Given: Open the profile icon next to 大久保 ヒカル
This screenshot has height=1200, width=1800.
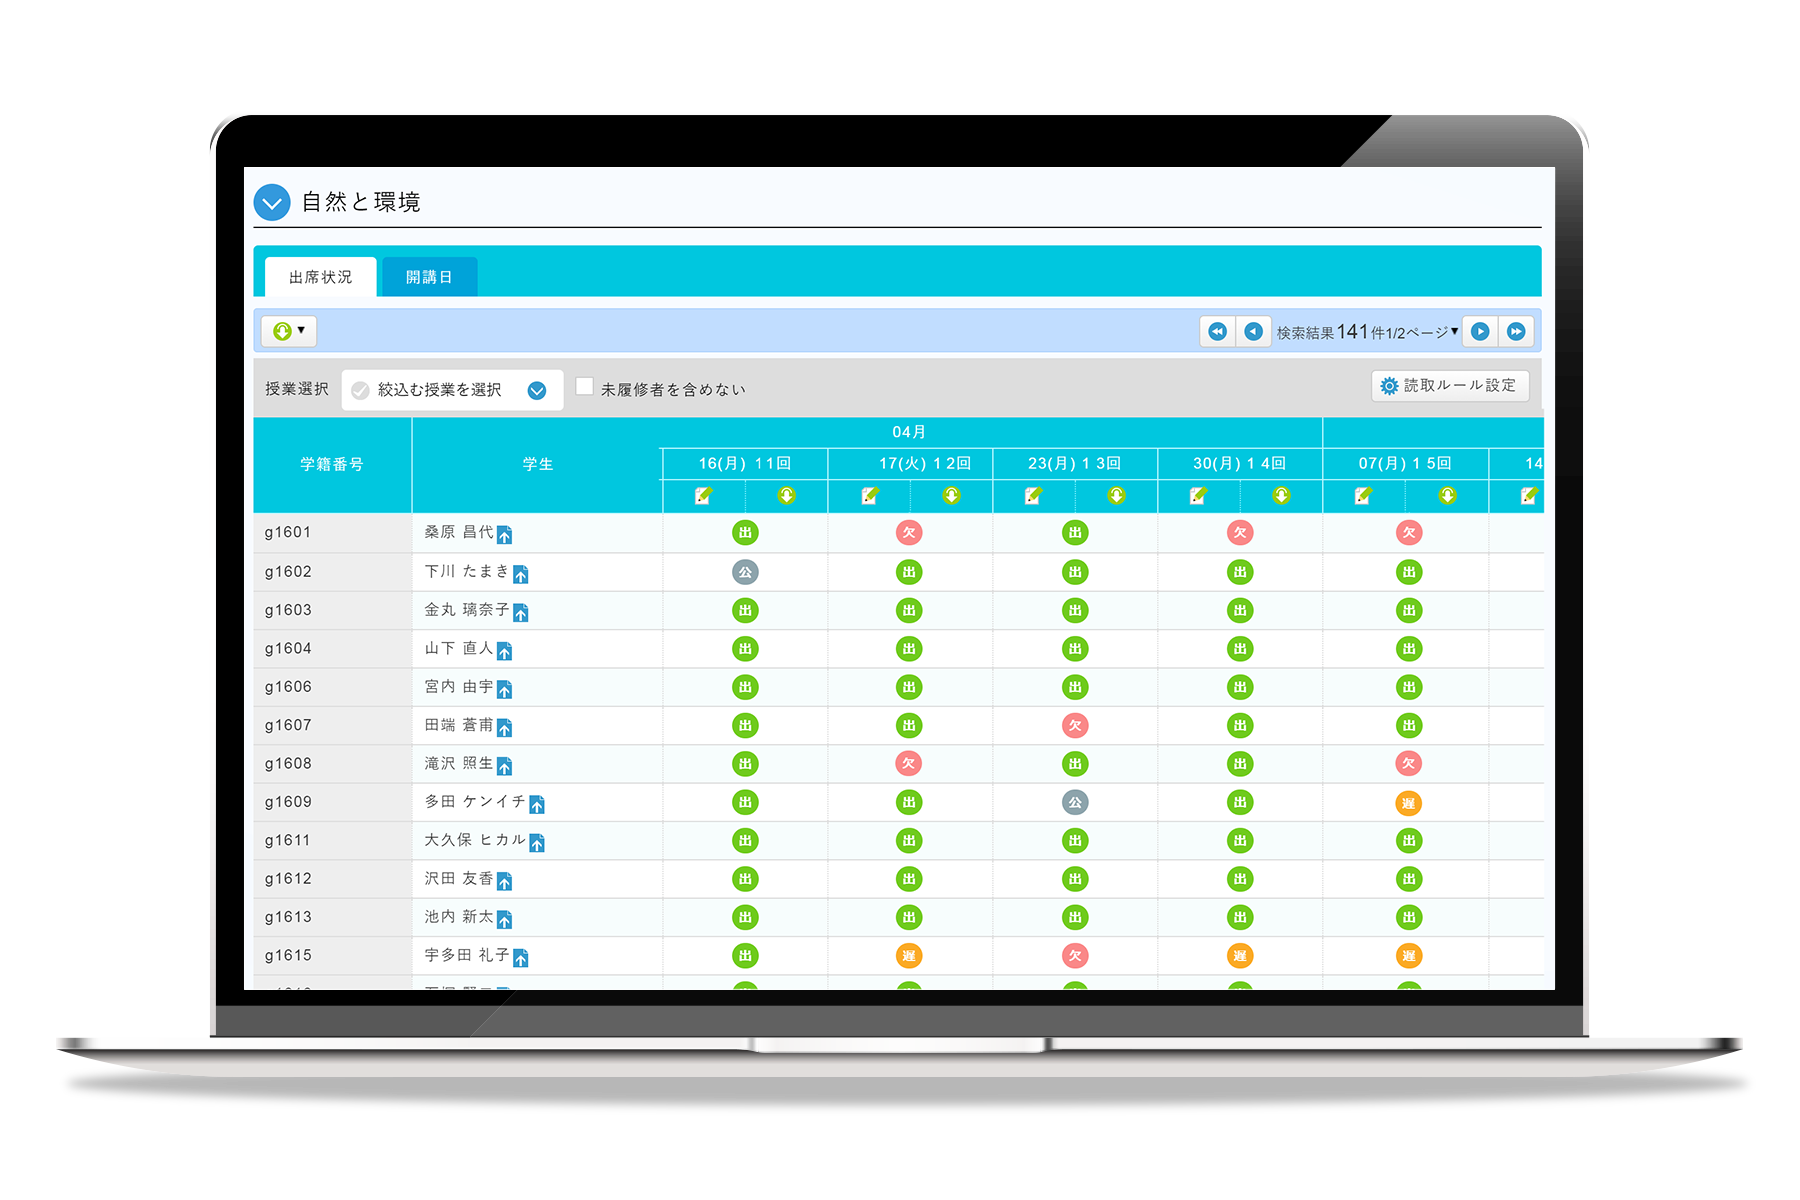Looking at the screenshot, I should point(537,842).
